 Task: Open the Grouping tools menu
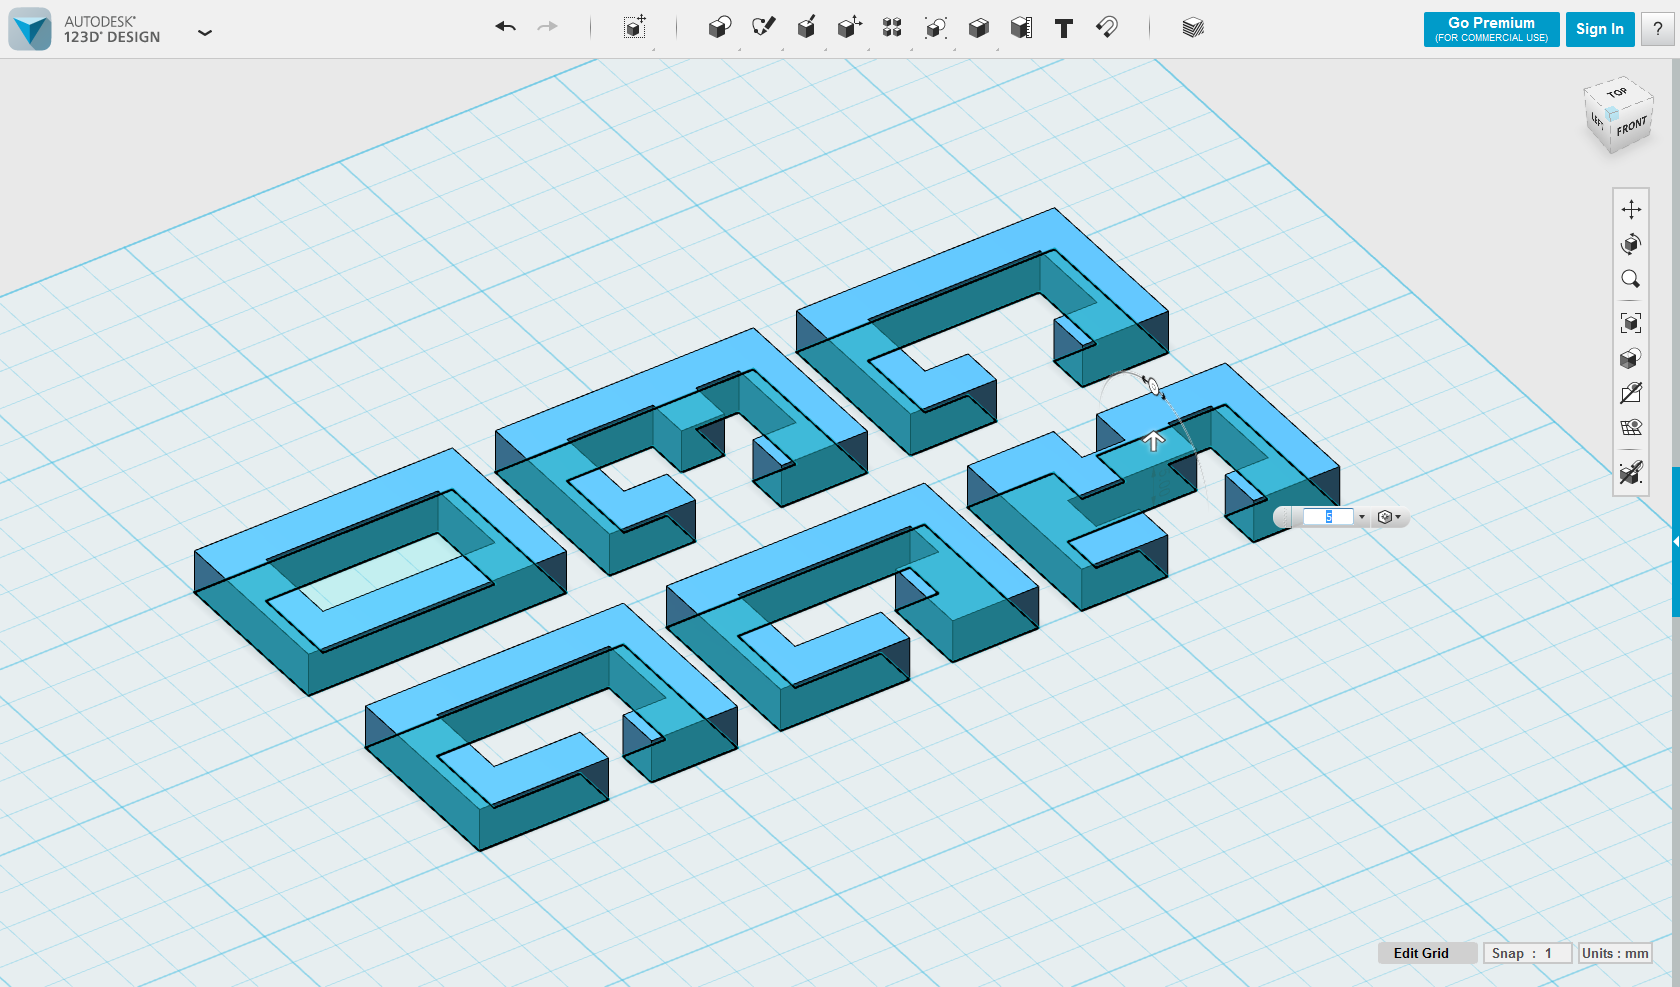(x=935, y=27)
